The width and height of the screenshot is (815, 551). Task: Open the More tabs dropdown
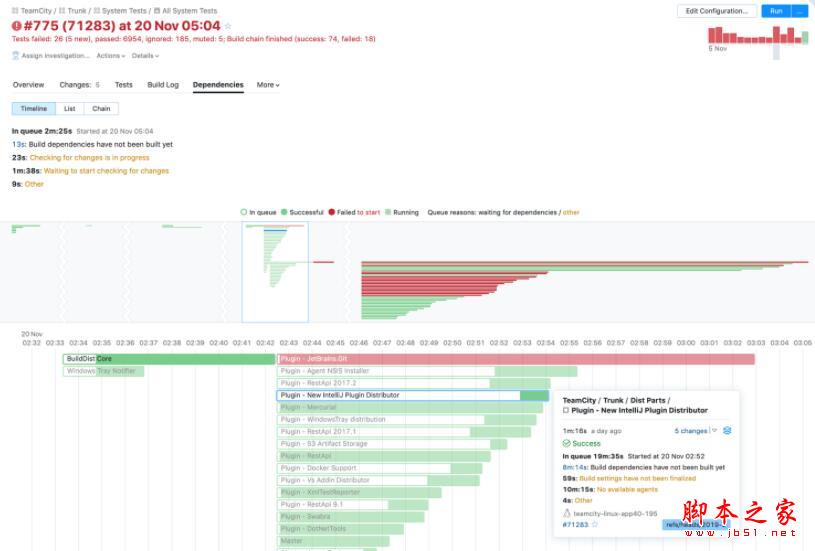tap(268, 85)
